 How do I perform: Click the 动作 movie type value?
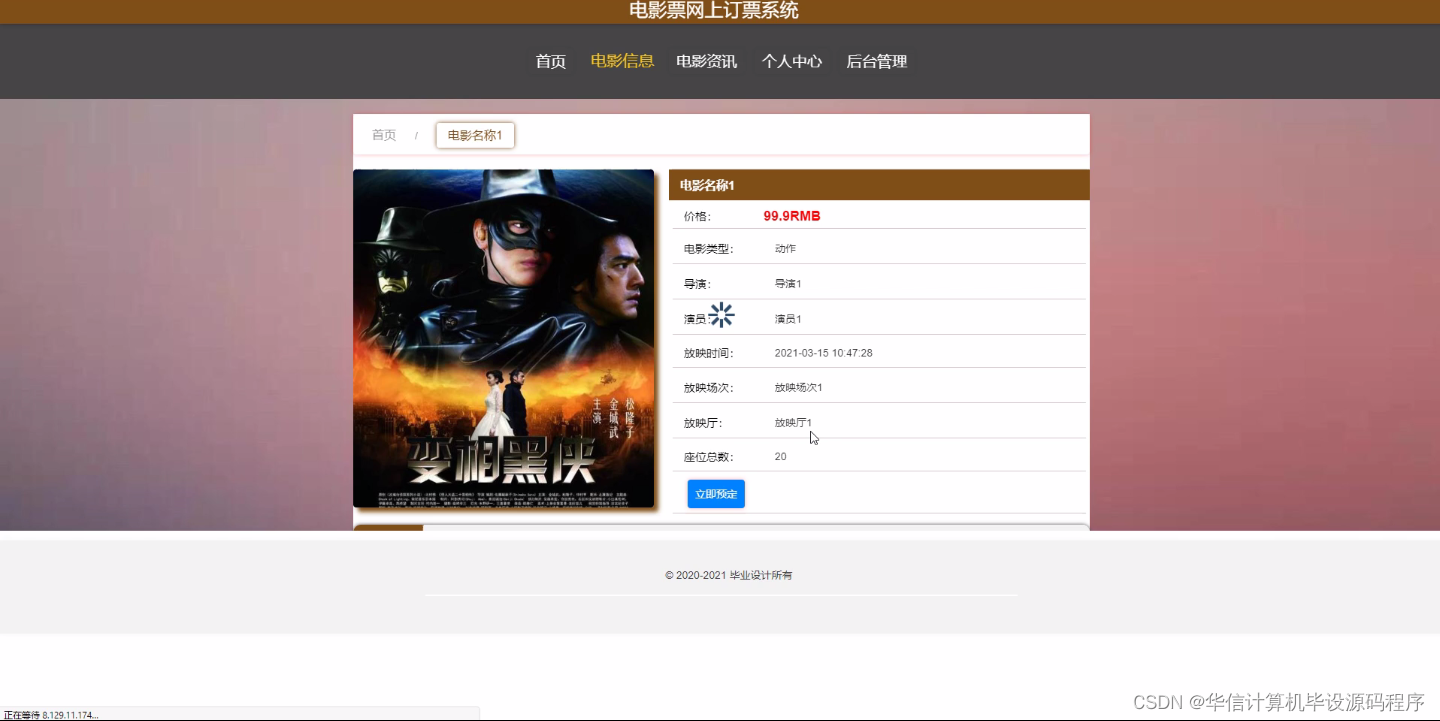coord(785,248)
